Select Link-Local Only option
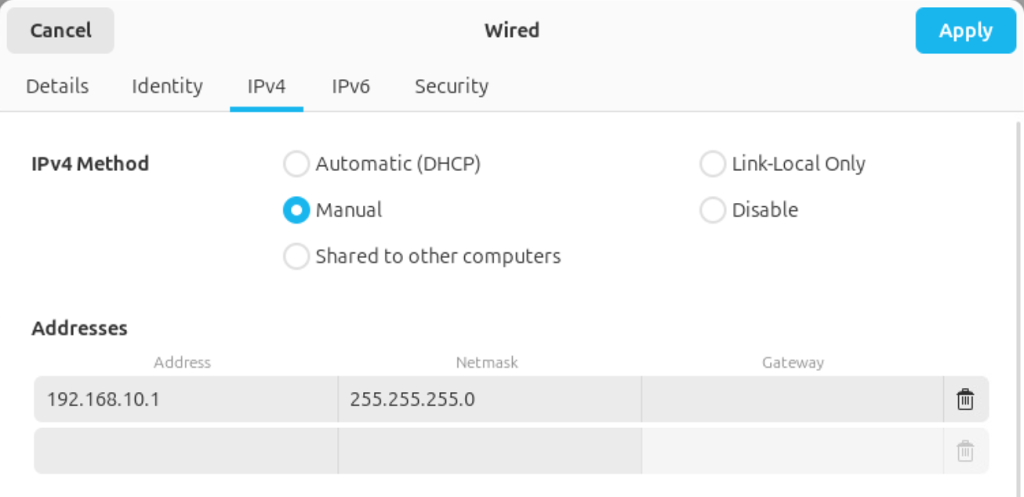This screenshot has width=1024, height=497. [713, 164]
